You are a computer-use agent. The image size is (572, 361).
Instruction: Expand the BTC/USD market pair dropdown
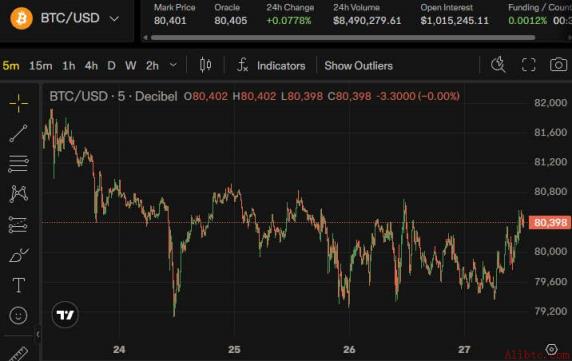tap(115, 19)
